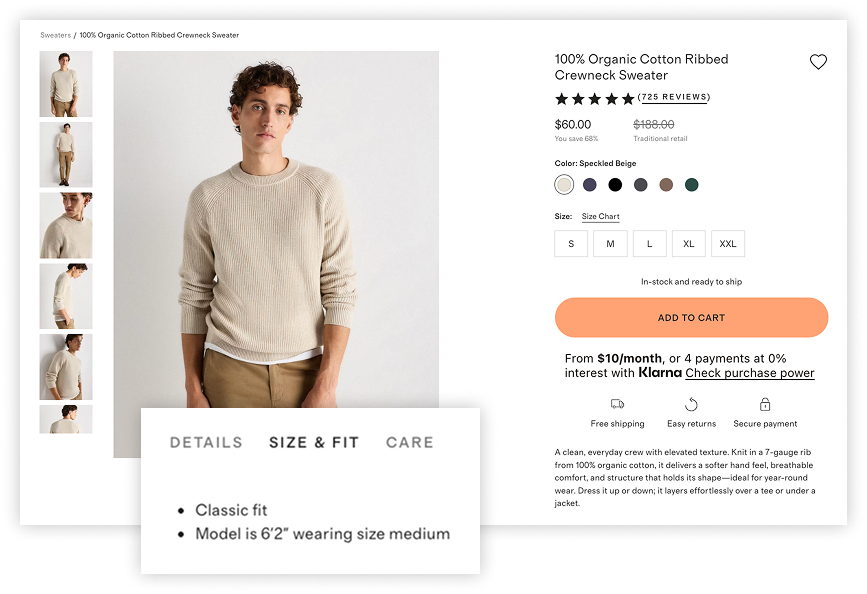Switch to the Details tab
Viewport: 867px width, 594px height.
coord(207,442)
